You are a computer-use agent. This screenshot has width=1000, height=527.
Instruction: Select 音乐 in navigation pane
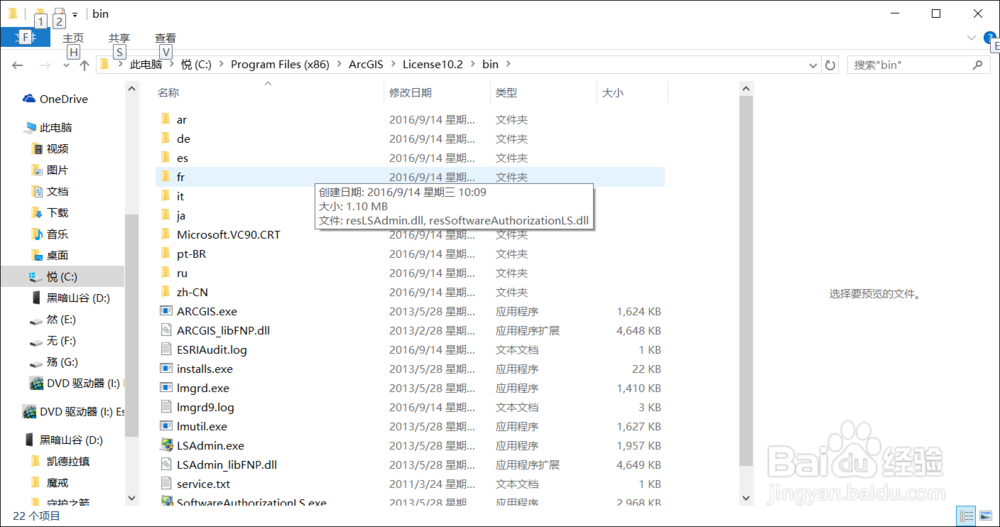[x=57, y=234]
